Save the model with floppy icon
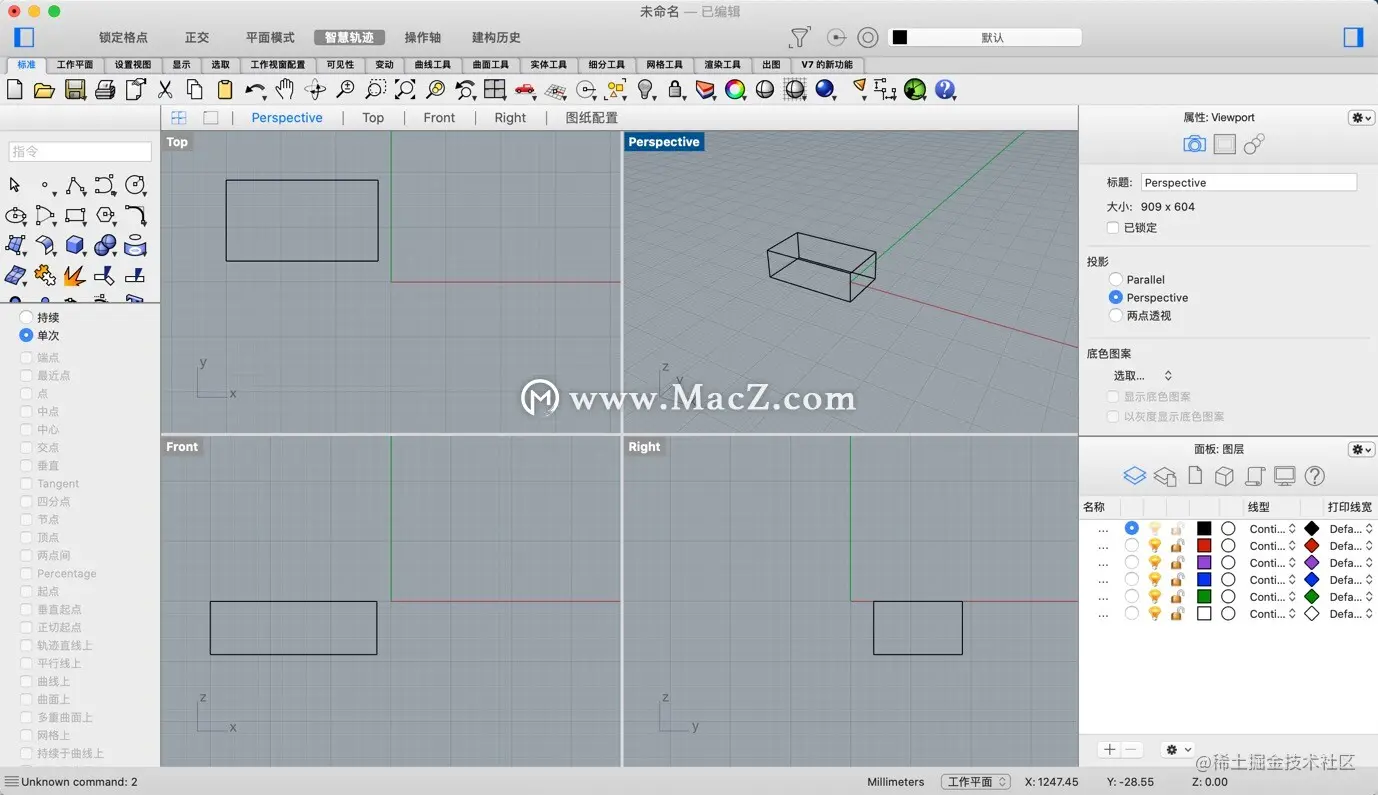Image resolution: width=1378 pixels, height=795 pixels. [x=75, y=90]
